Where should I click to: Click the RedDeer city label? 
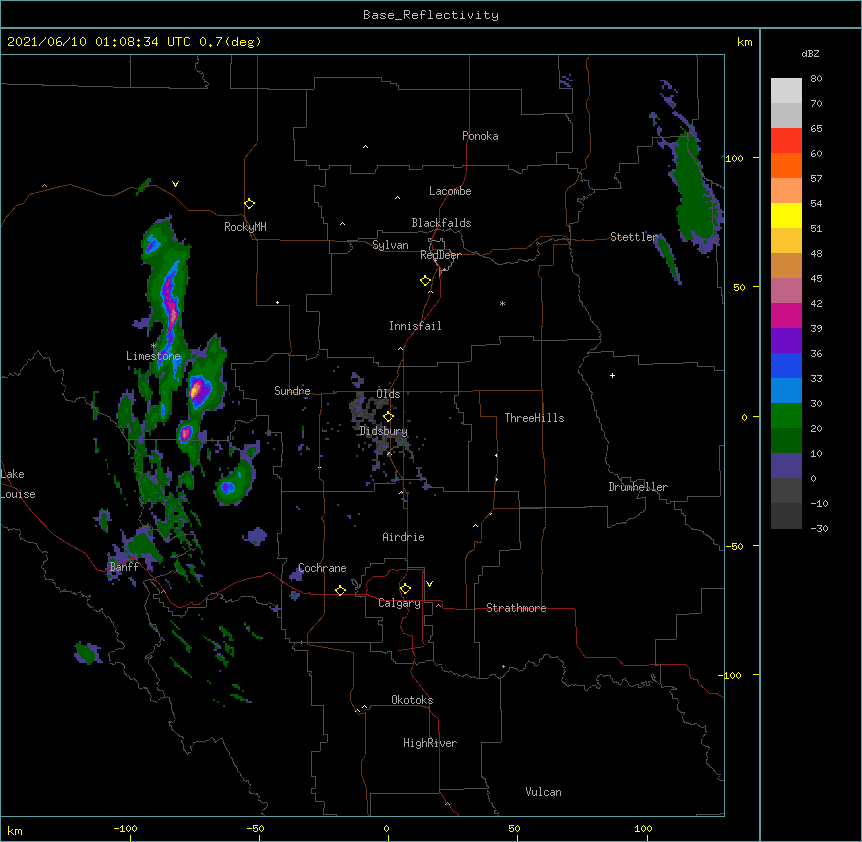[x=440, y=255]
